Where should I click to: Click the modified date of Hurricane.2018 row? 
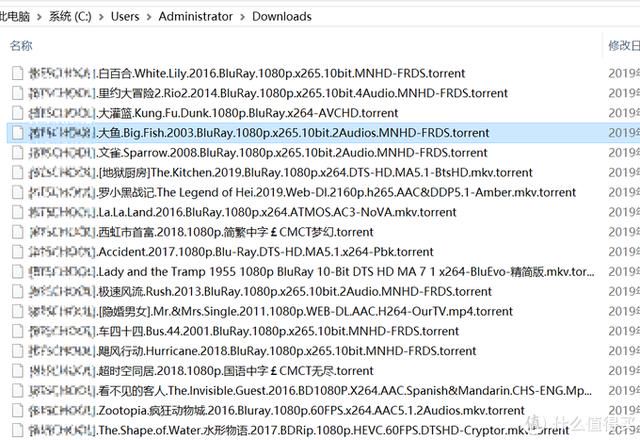(624, 351)
